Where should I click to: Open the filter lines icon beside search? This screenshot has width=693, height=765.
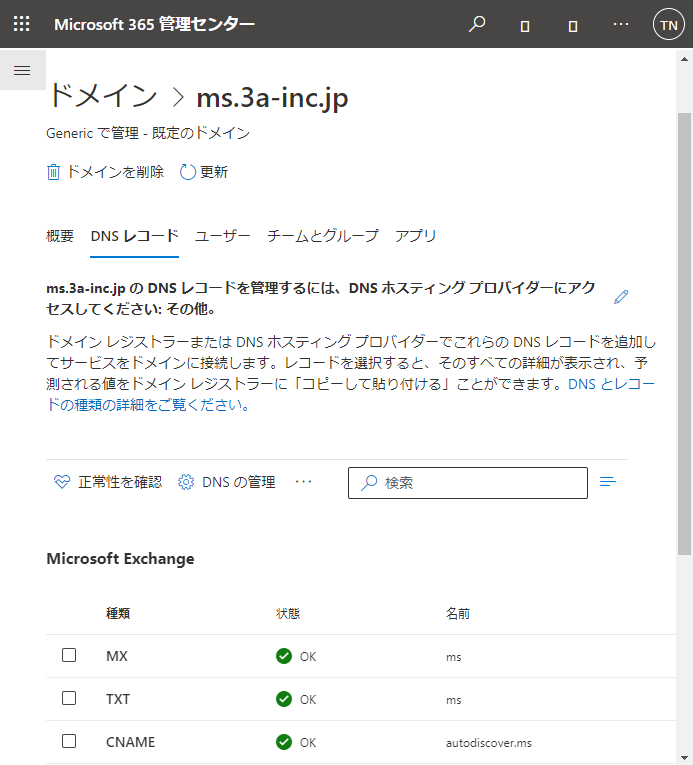pyautogui.click(x=608, y=482)
